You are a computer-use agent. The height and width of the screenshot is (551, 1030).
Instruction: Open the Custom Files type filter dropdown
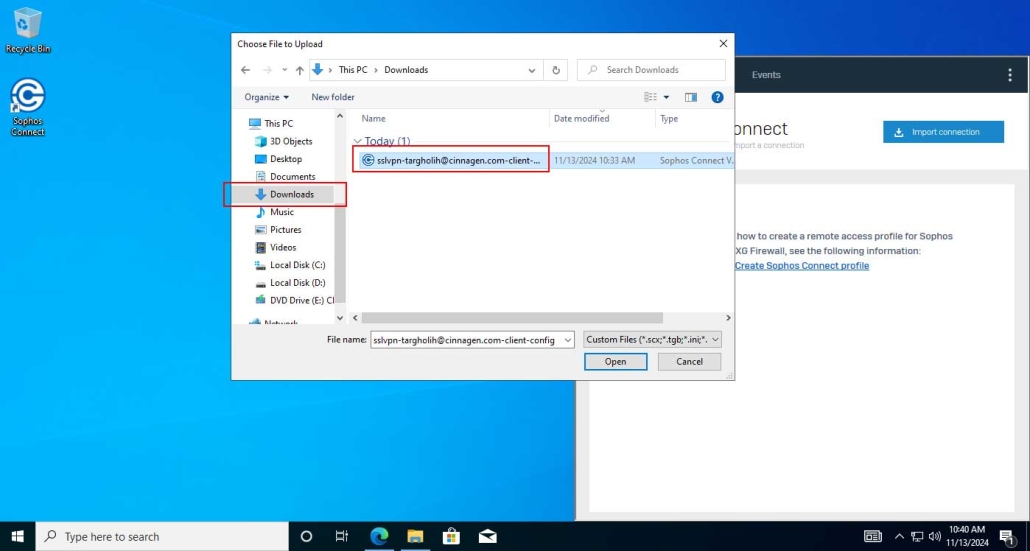tap(652, 340)
